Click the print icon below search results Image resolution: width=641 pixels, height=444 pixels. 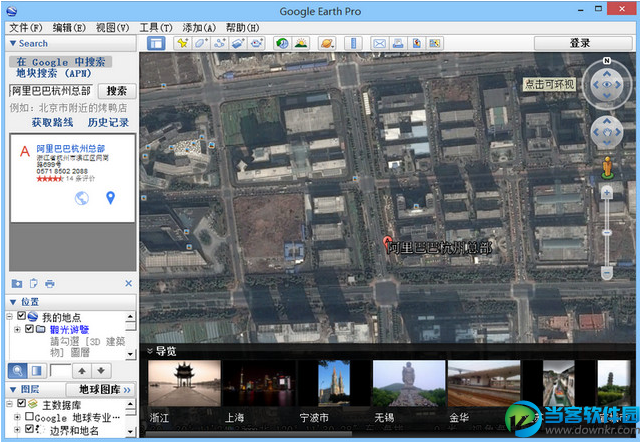[49, 284]
